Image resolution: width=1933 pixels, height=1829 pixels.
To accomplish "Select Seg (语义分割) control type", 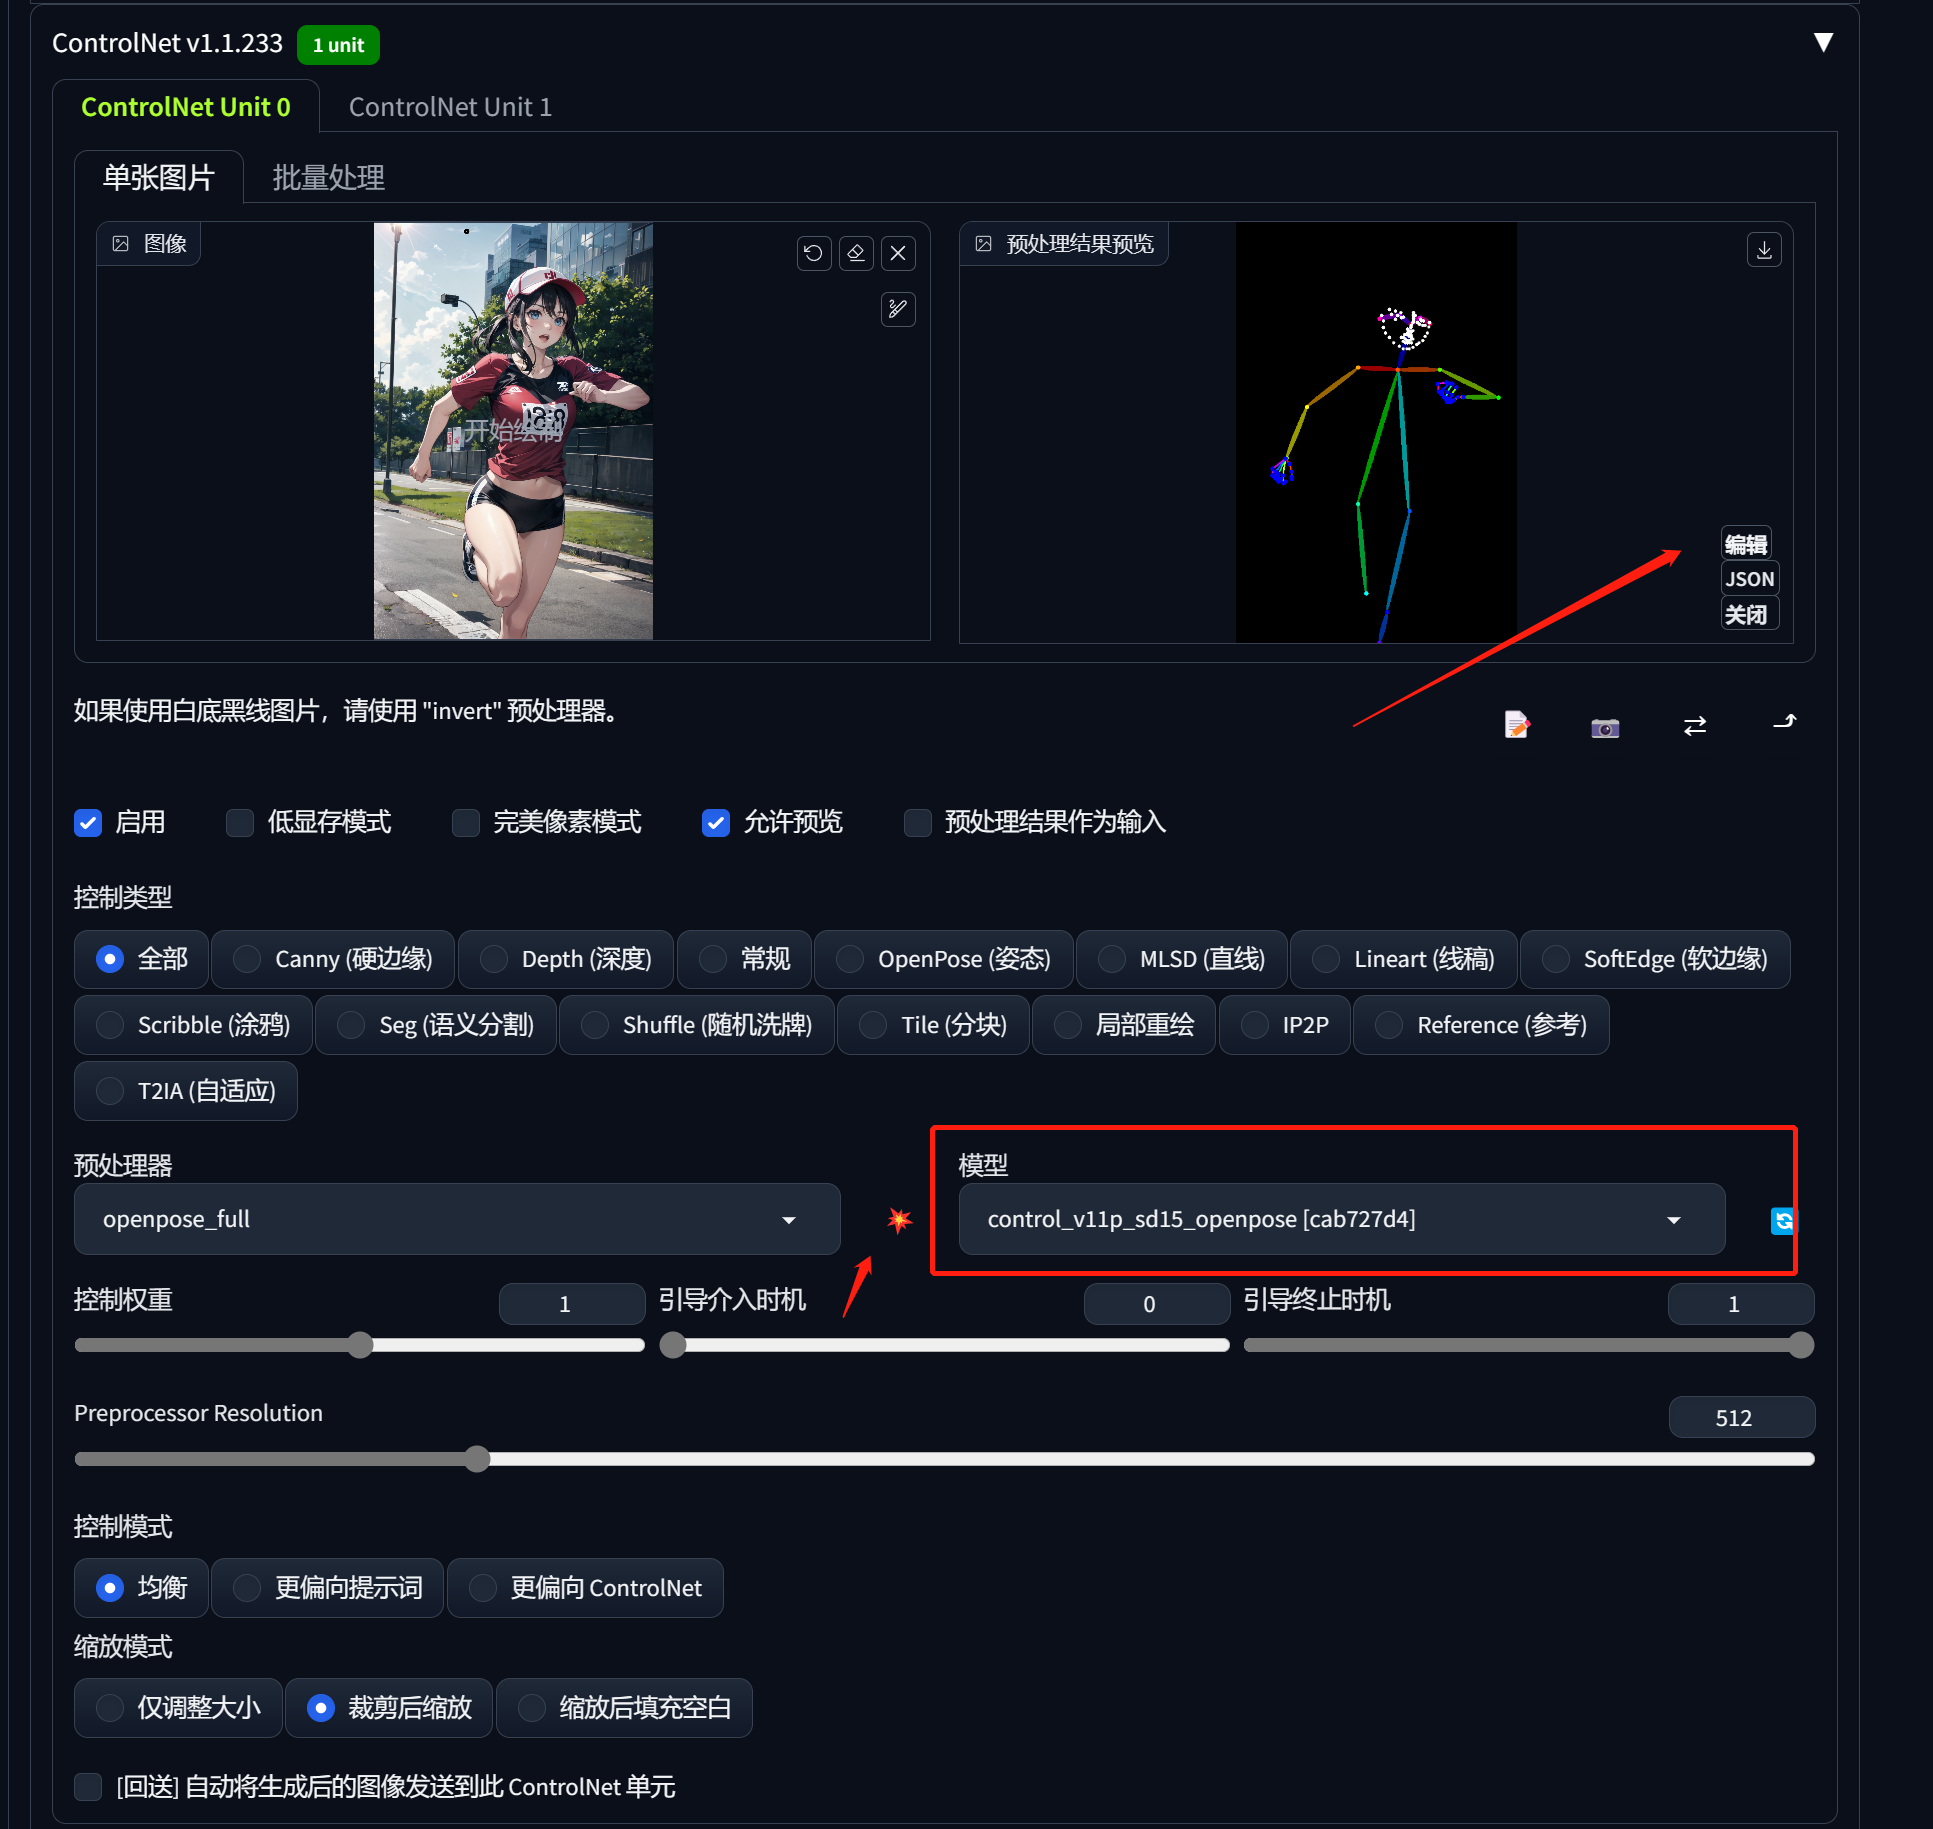I will point(436,1025).
